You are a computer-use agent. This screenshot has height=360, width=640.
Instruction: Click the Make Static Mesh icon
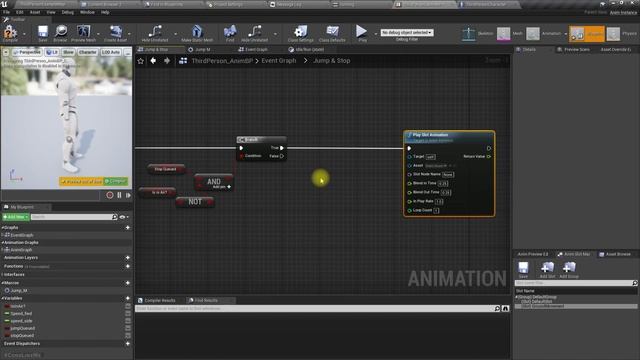coord(197,32)
